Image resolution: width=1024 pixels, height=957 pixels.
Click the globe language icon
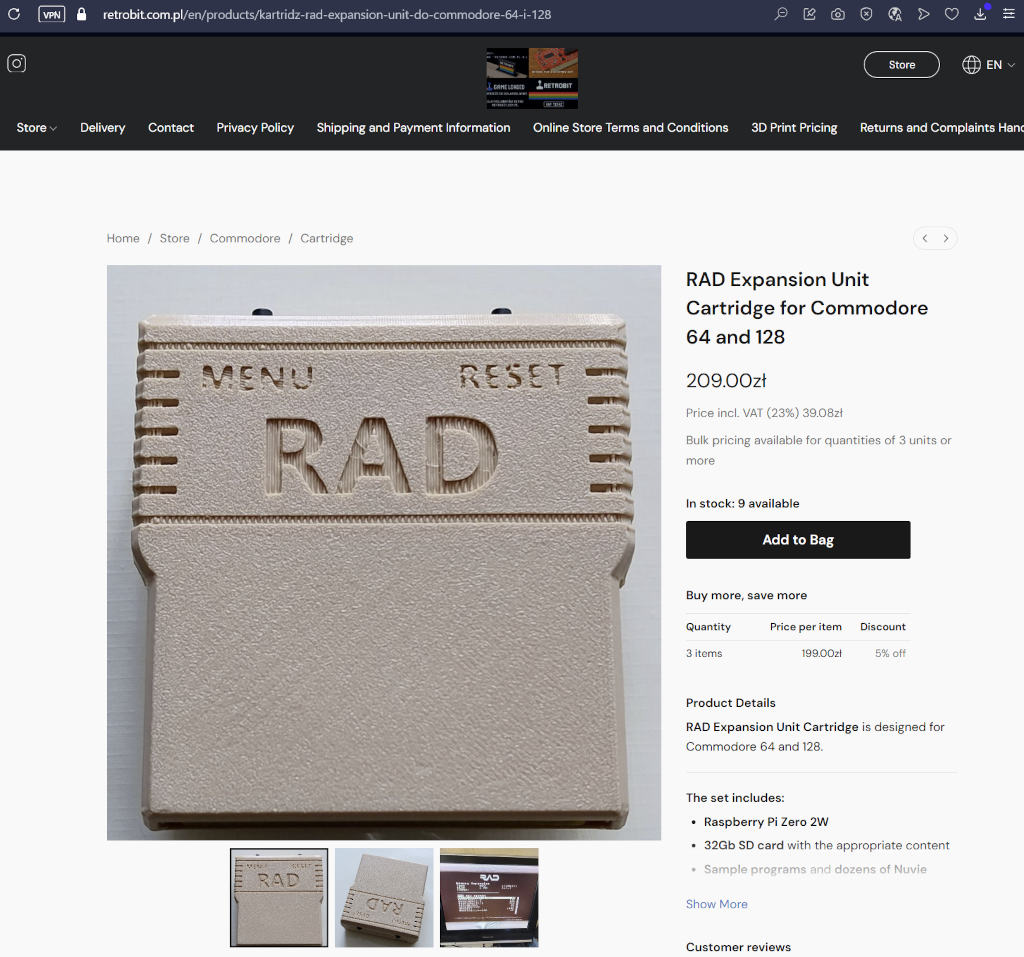(971, 65)
